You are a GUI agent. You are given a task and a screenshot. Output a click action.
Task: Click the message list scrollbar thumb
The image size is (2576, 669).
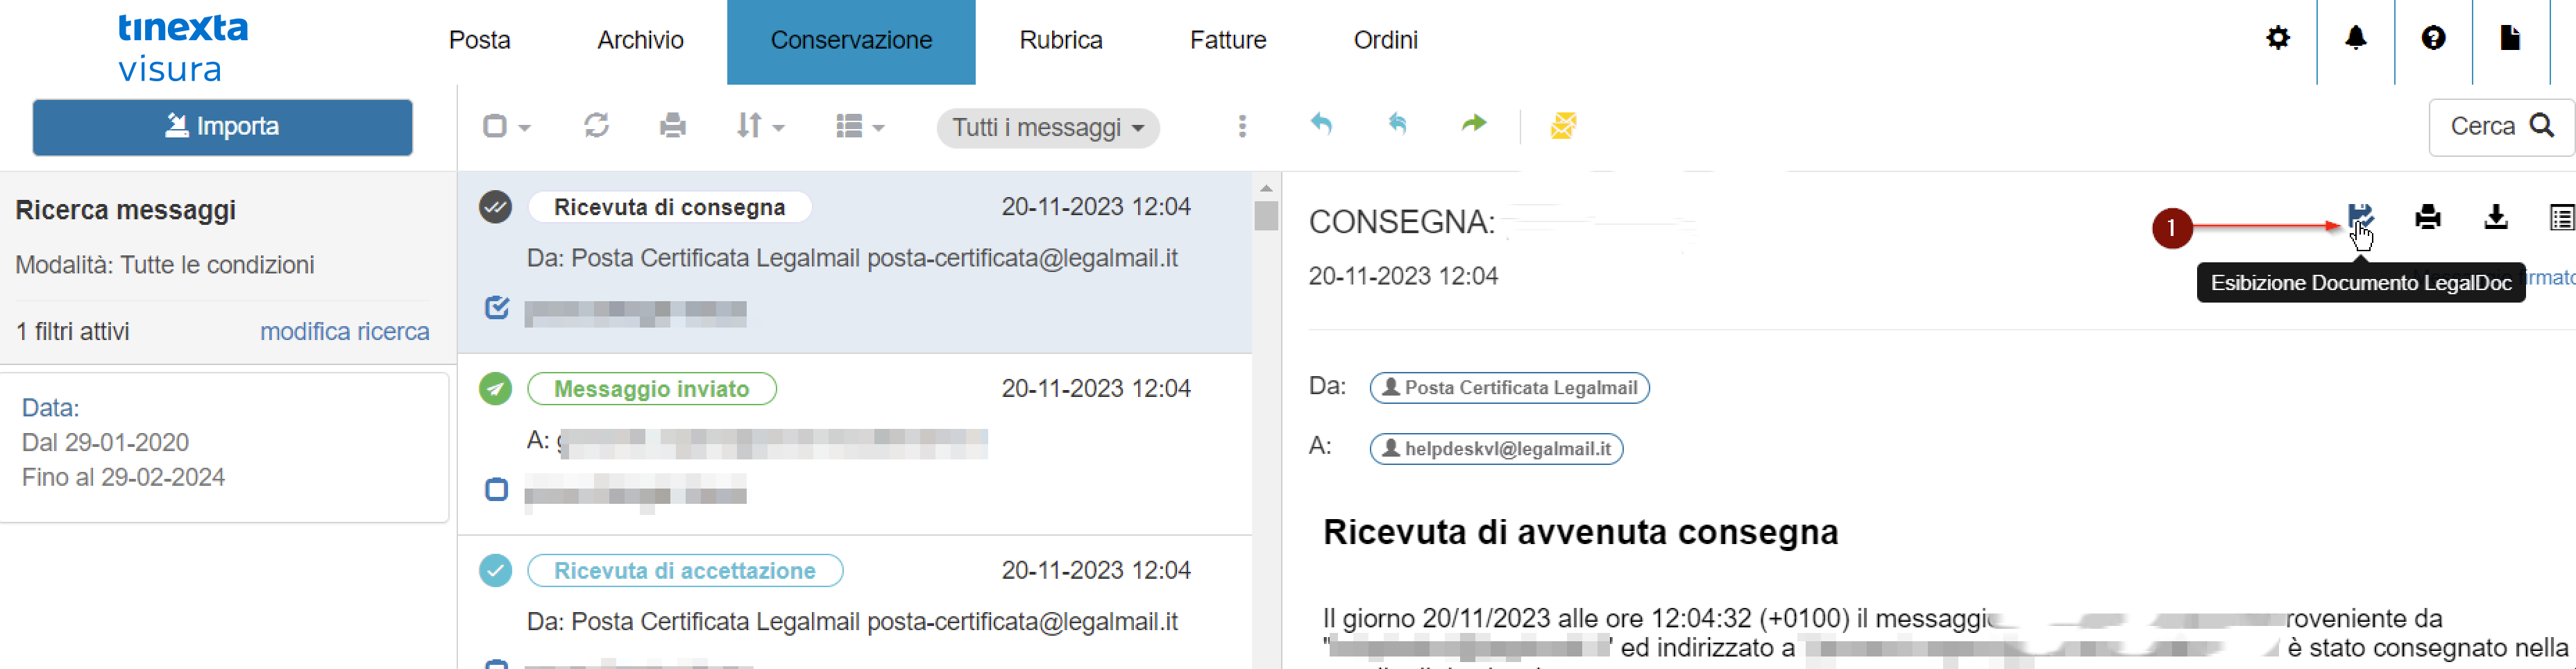point(1266,216)
